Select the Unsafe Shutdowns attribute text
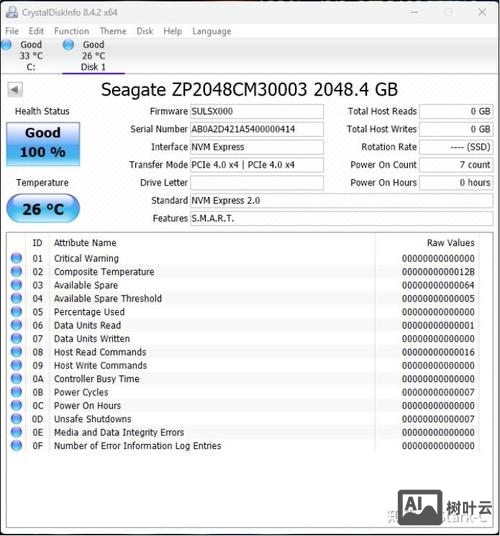The width and height of the screenshot is (500, 536). pos(93,419)
